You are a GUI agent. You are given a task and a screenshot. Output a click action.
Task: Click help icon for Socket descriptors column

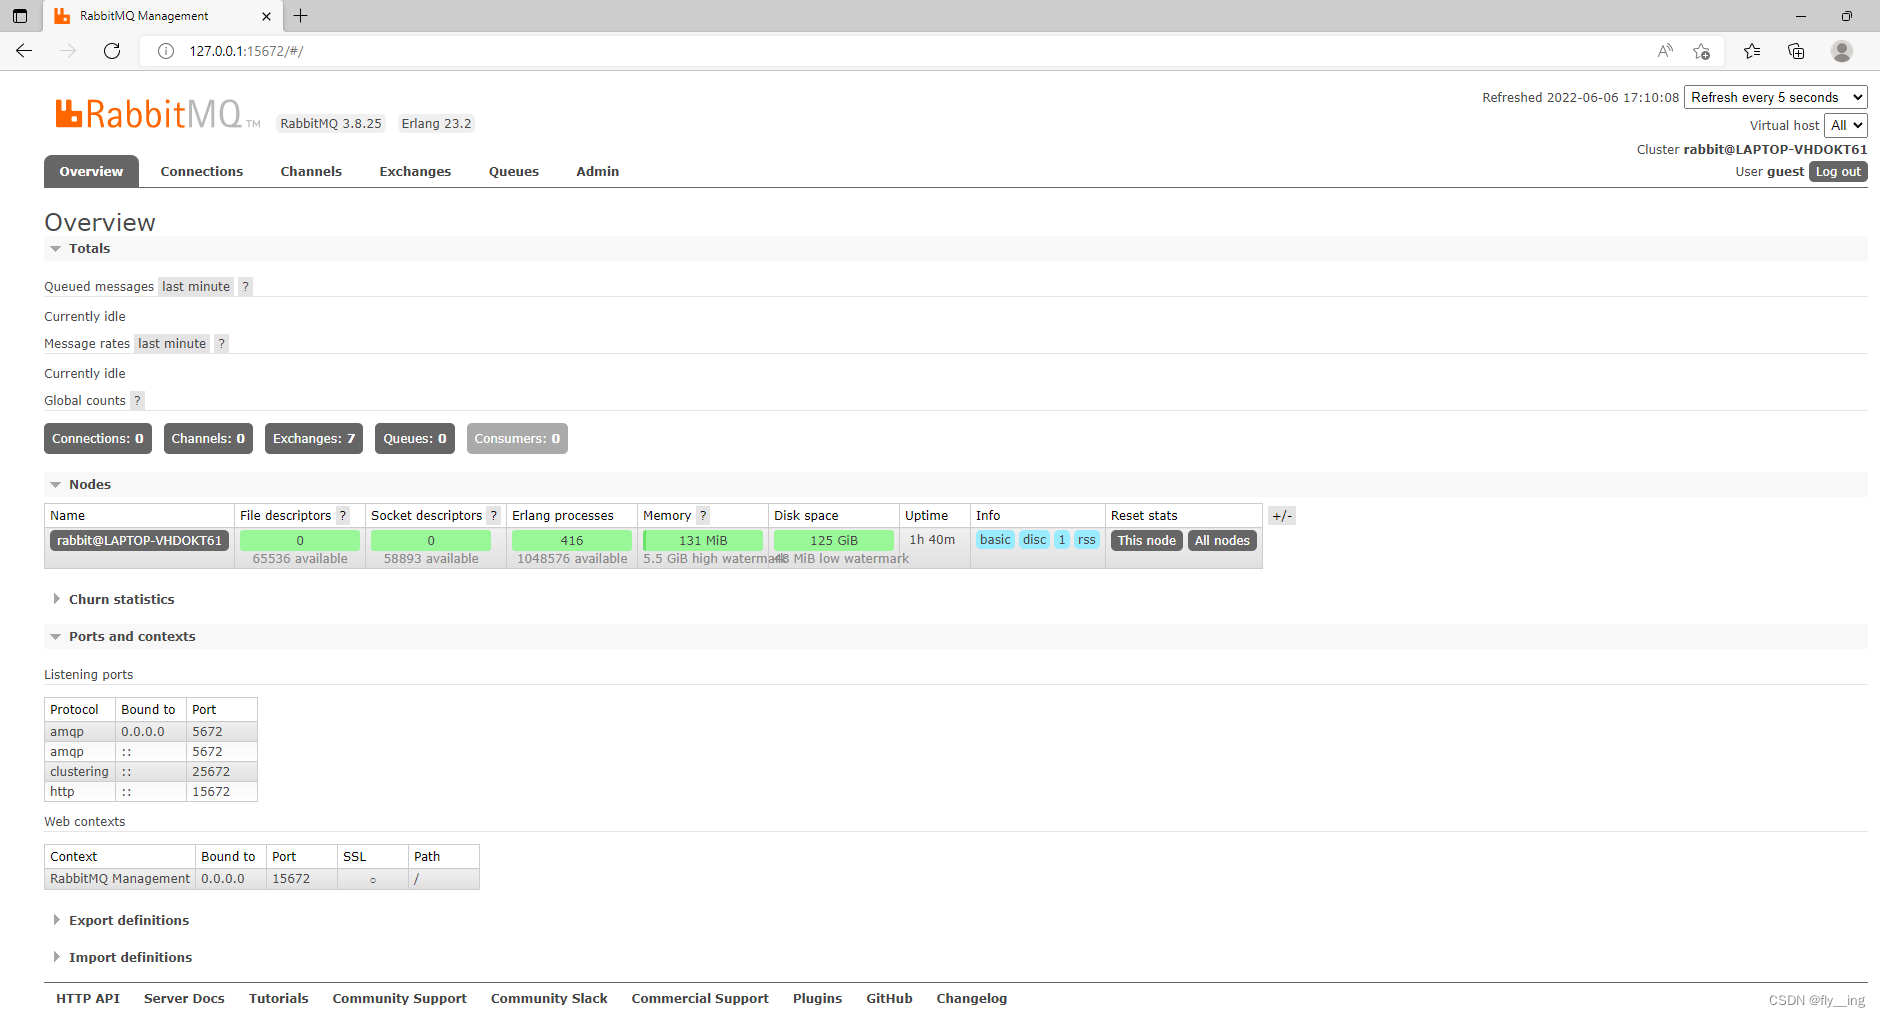pos(494,516)
